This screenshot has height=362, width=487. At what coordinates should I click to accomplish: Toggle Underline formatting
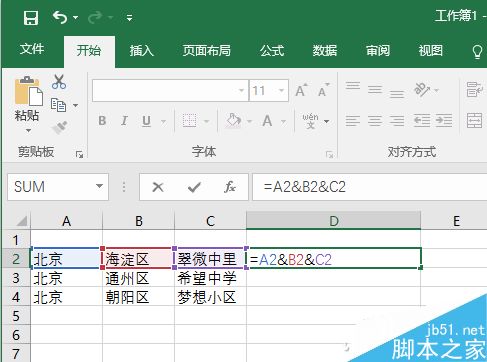point(146,121)
